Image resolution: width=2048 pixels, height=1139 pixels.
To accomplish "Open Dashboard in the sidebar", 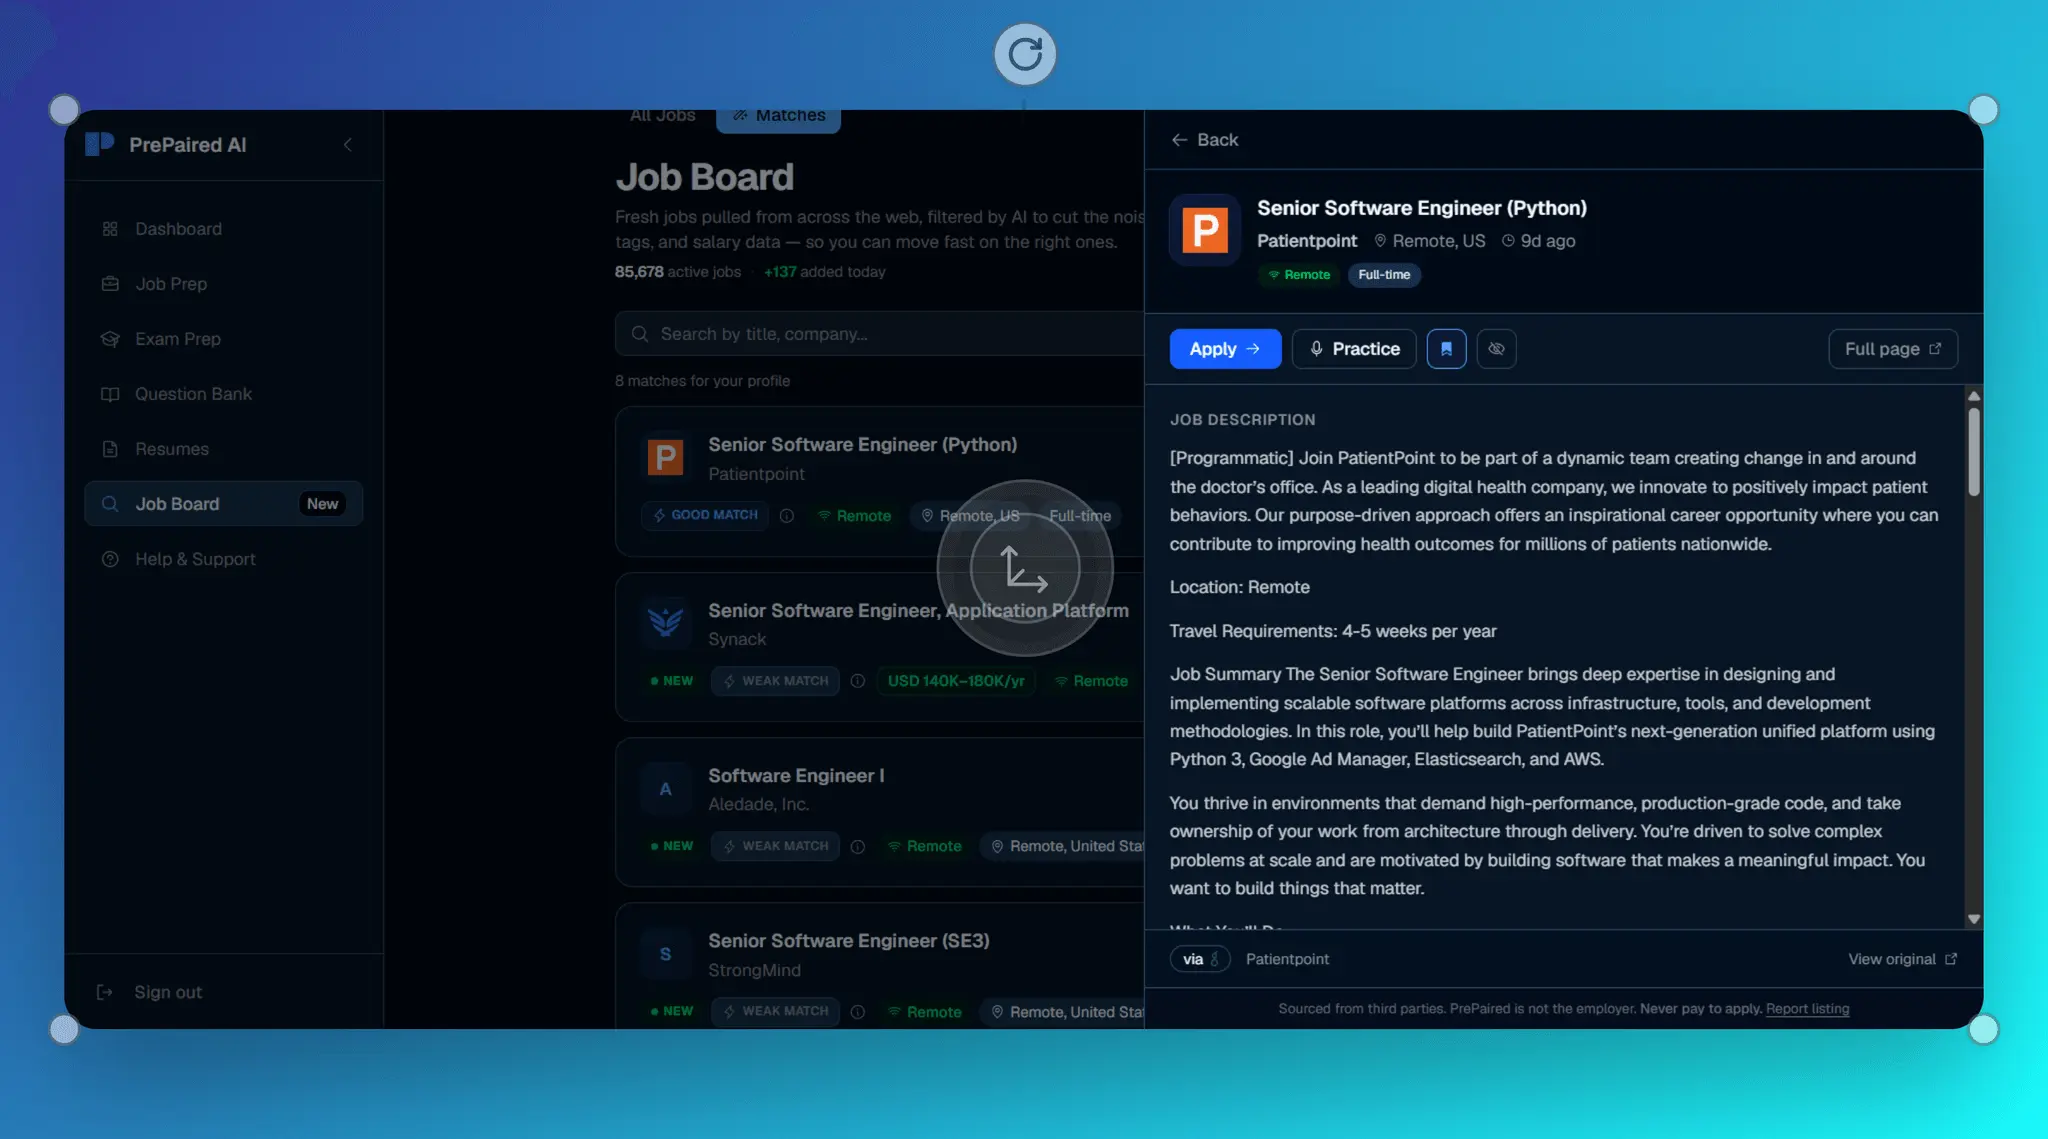I will tap(224, 229).
